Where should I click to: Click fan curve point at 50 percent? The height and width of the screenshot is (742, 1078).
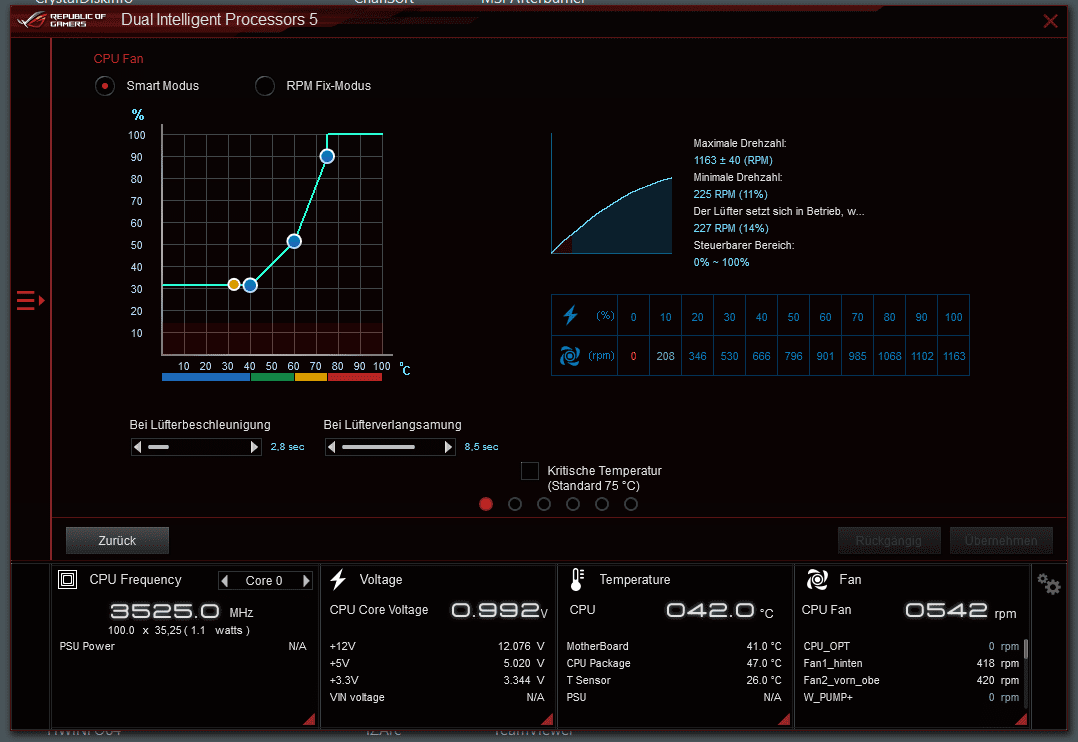pos(294,241)
